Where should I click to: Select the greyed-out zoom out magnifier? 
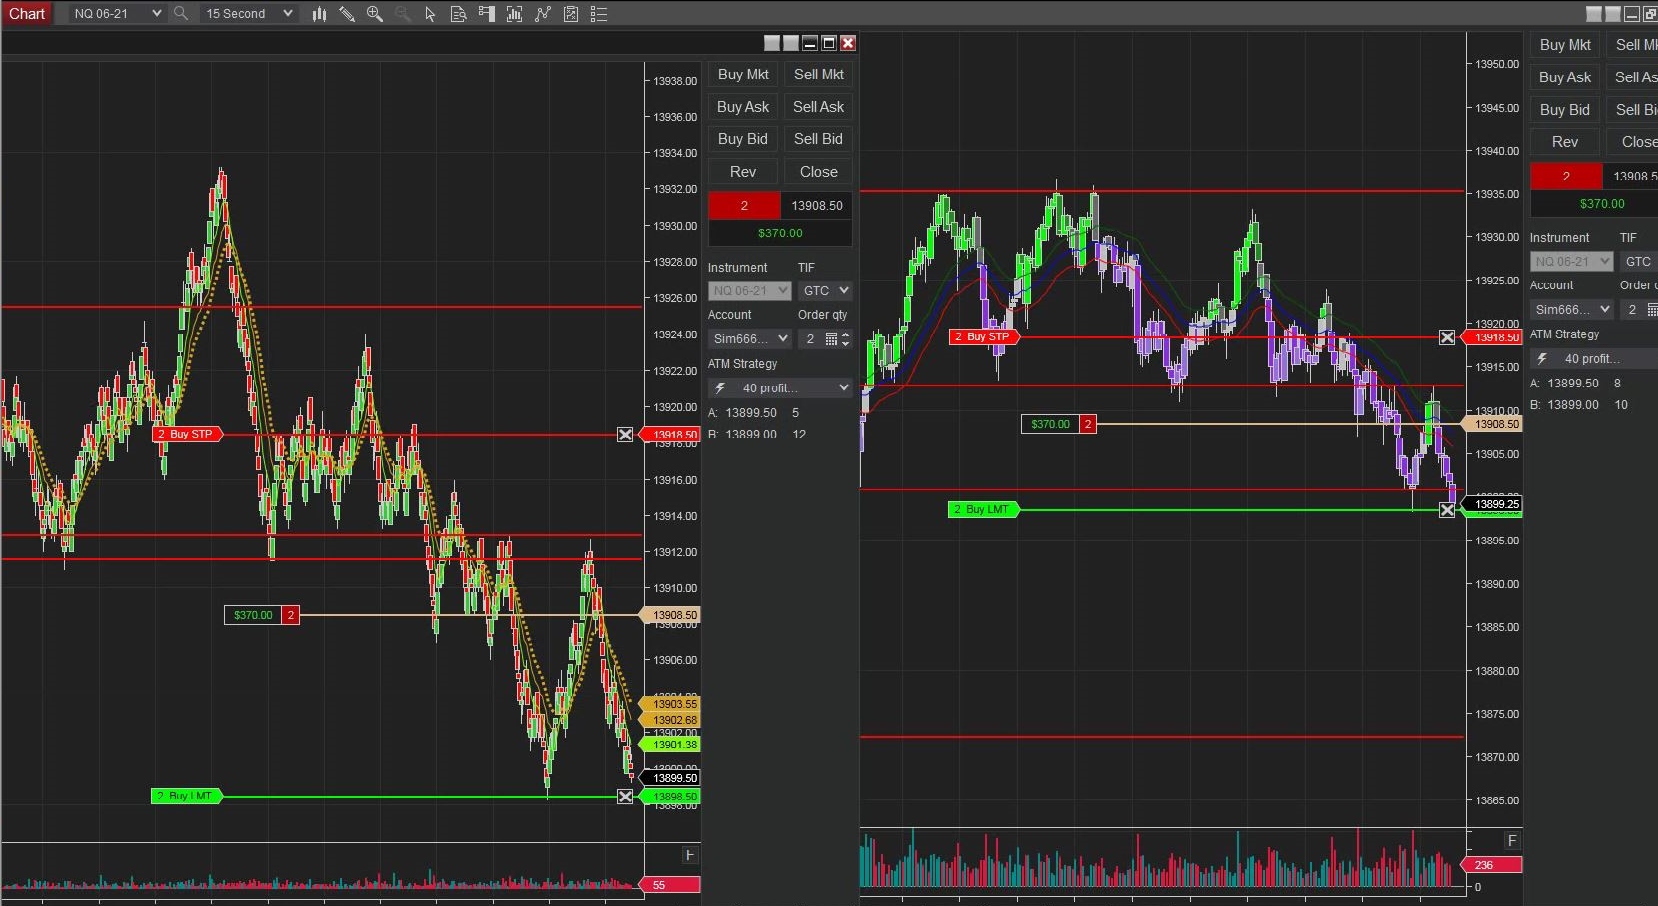[402, 14]
